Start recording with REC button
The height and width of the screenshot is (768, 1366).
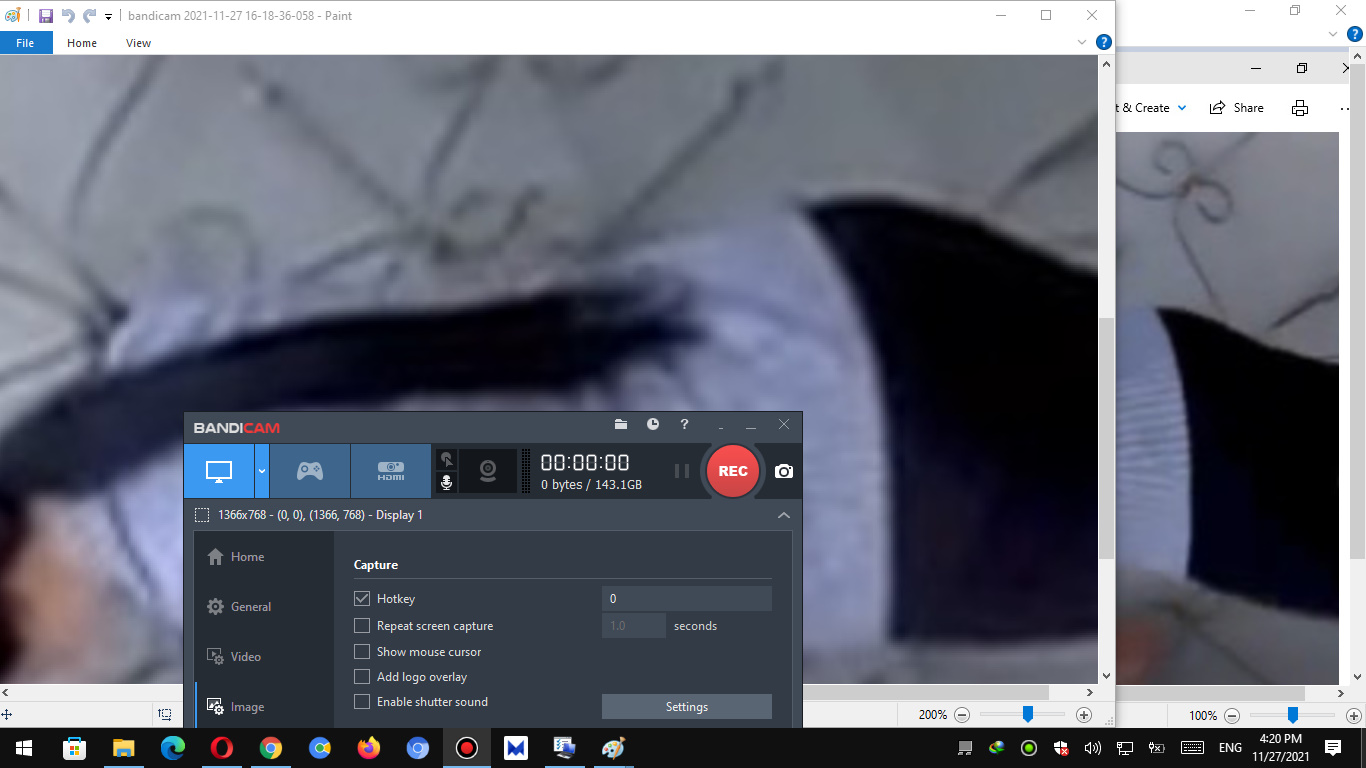(x=733, y=471)
